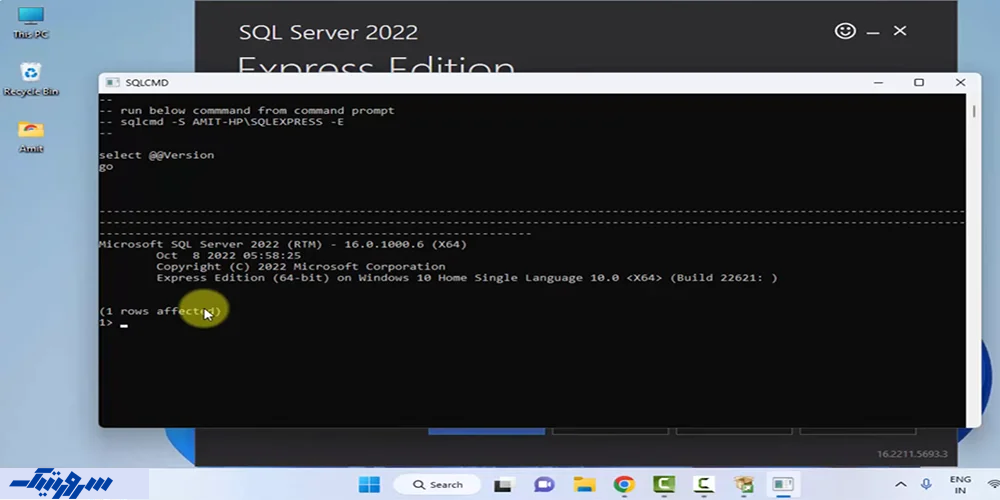Viewport: 1000px width, 500px height.
Task: Open the installer package taskbar icon
Action: coord(743,485)
